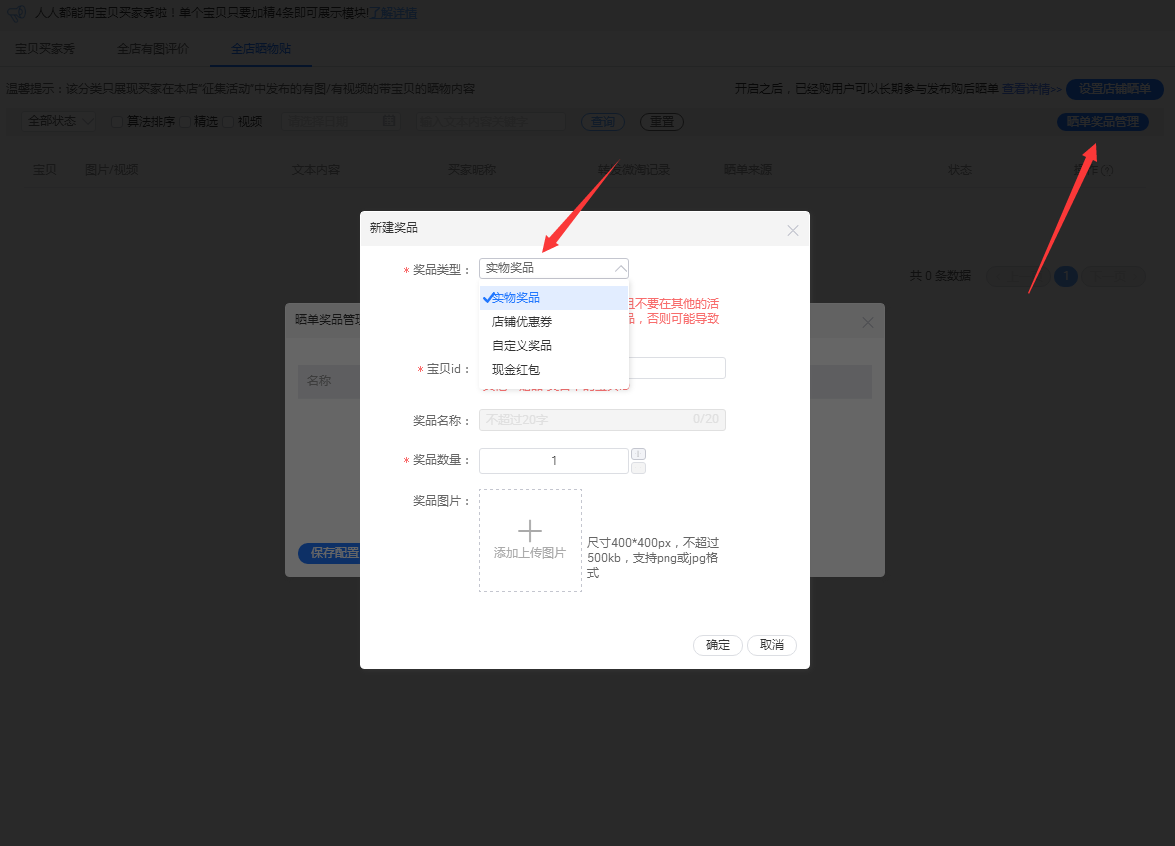Choose 店铺优惠券 from the dropdown list
Viewport: 1175px width, 846px height.
pos(521,322)
